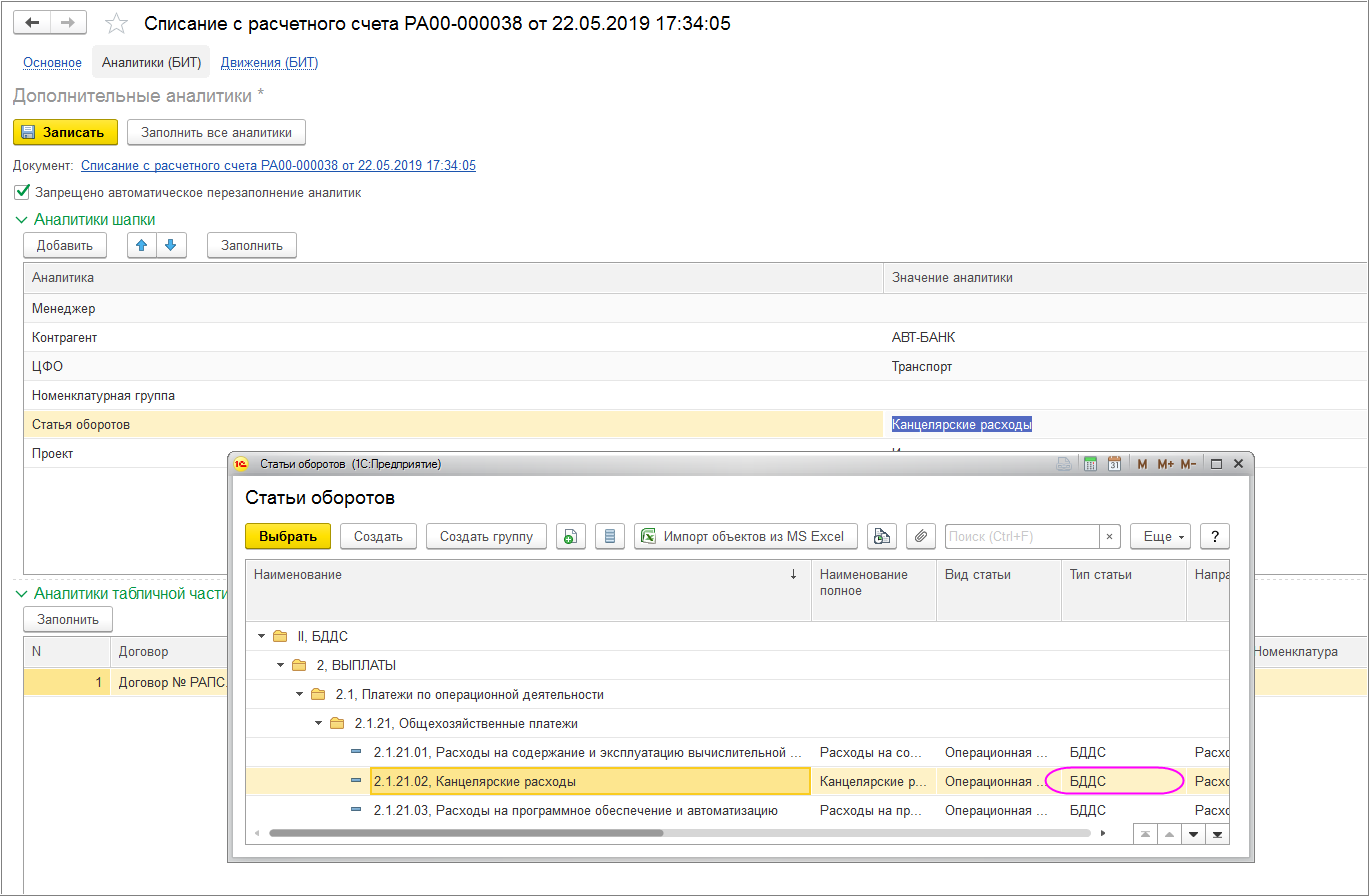The height and width of the screenshot is (896, 1369).
Task: Click the scrollbar right arrow in the list
Action: tap(1103, 832)
